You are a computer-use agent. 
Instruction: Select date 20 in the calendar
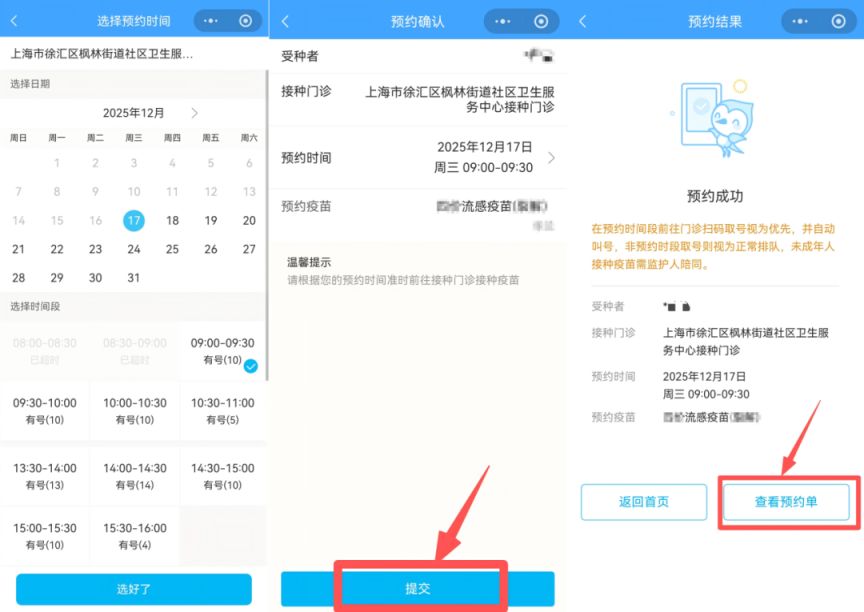[x=249, y=220]
